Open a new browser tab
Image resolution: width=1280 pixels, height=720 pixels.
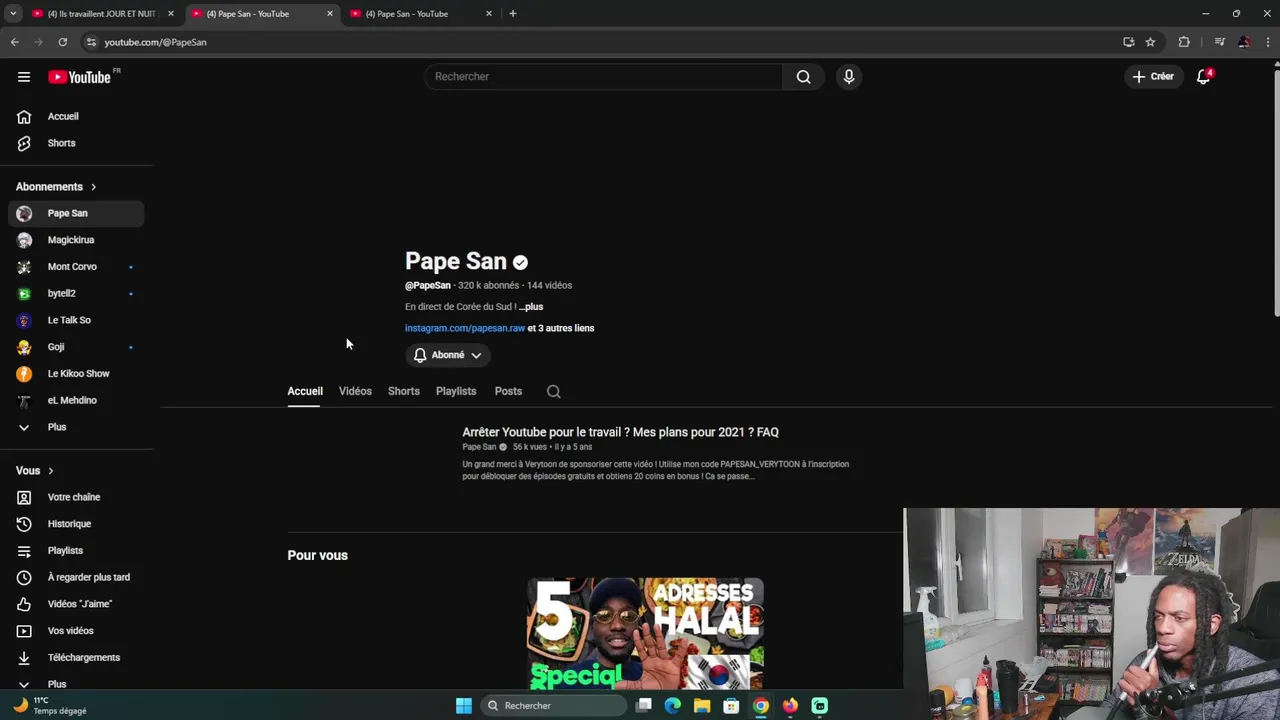coord(513,14)
